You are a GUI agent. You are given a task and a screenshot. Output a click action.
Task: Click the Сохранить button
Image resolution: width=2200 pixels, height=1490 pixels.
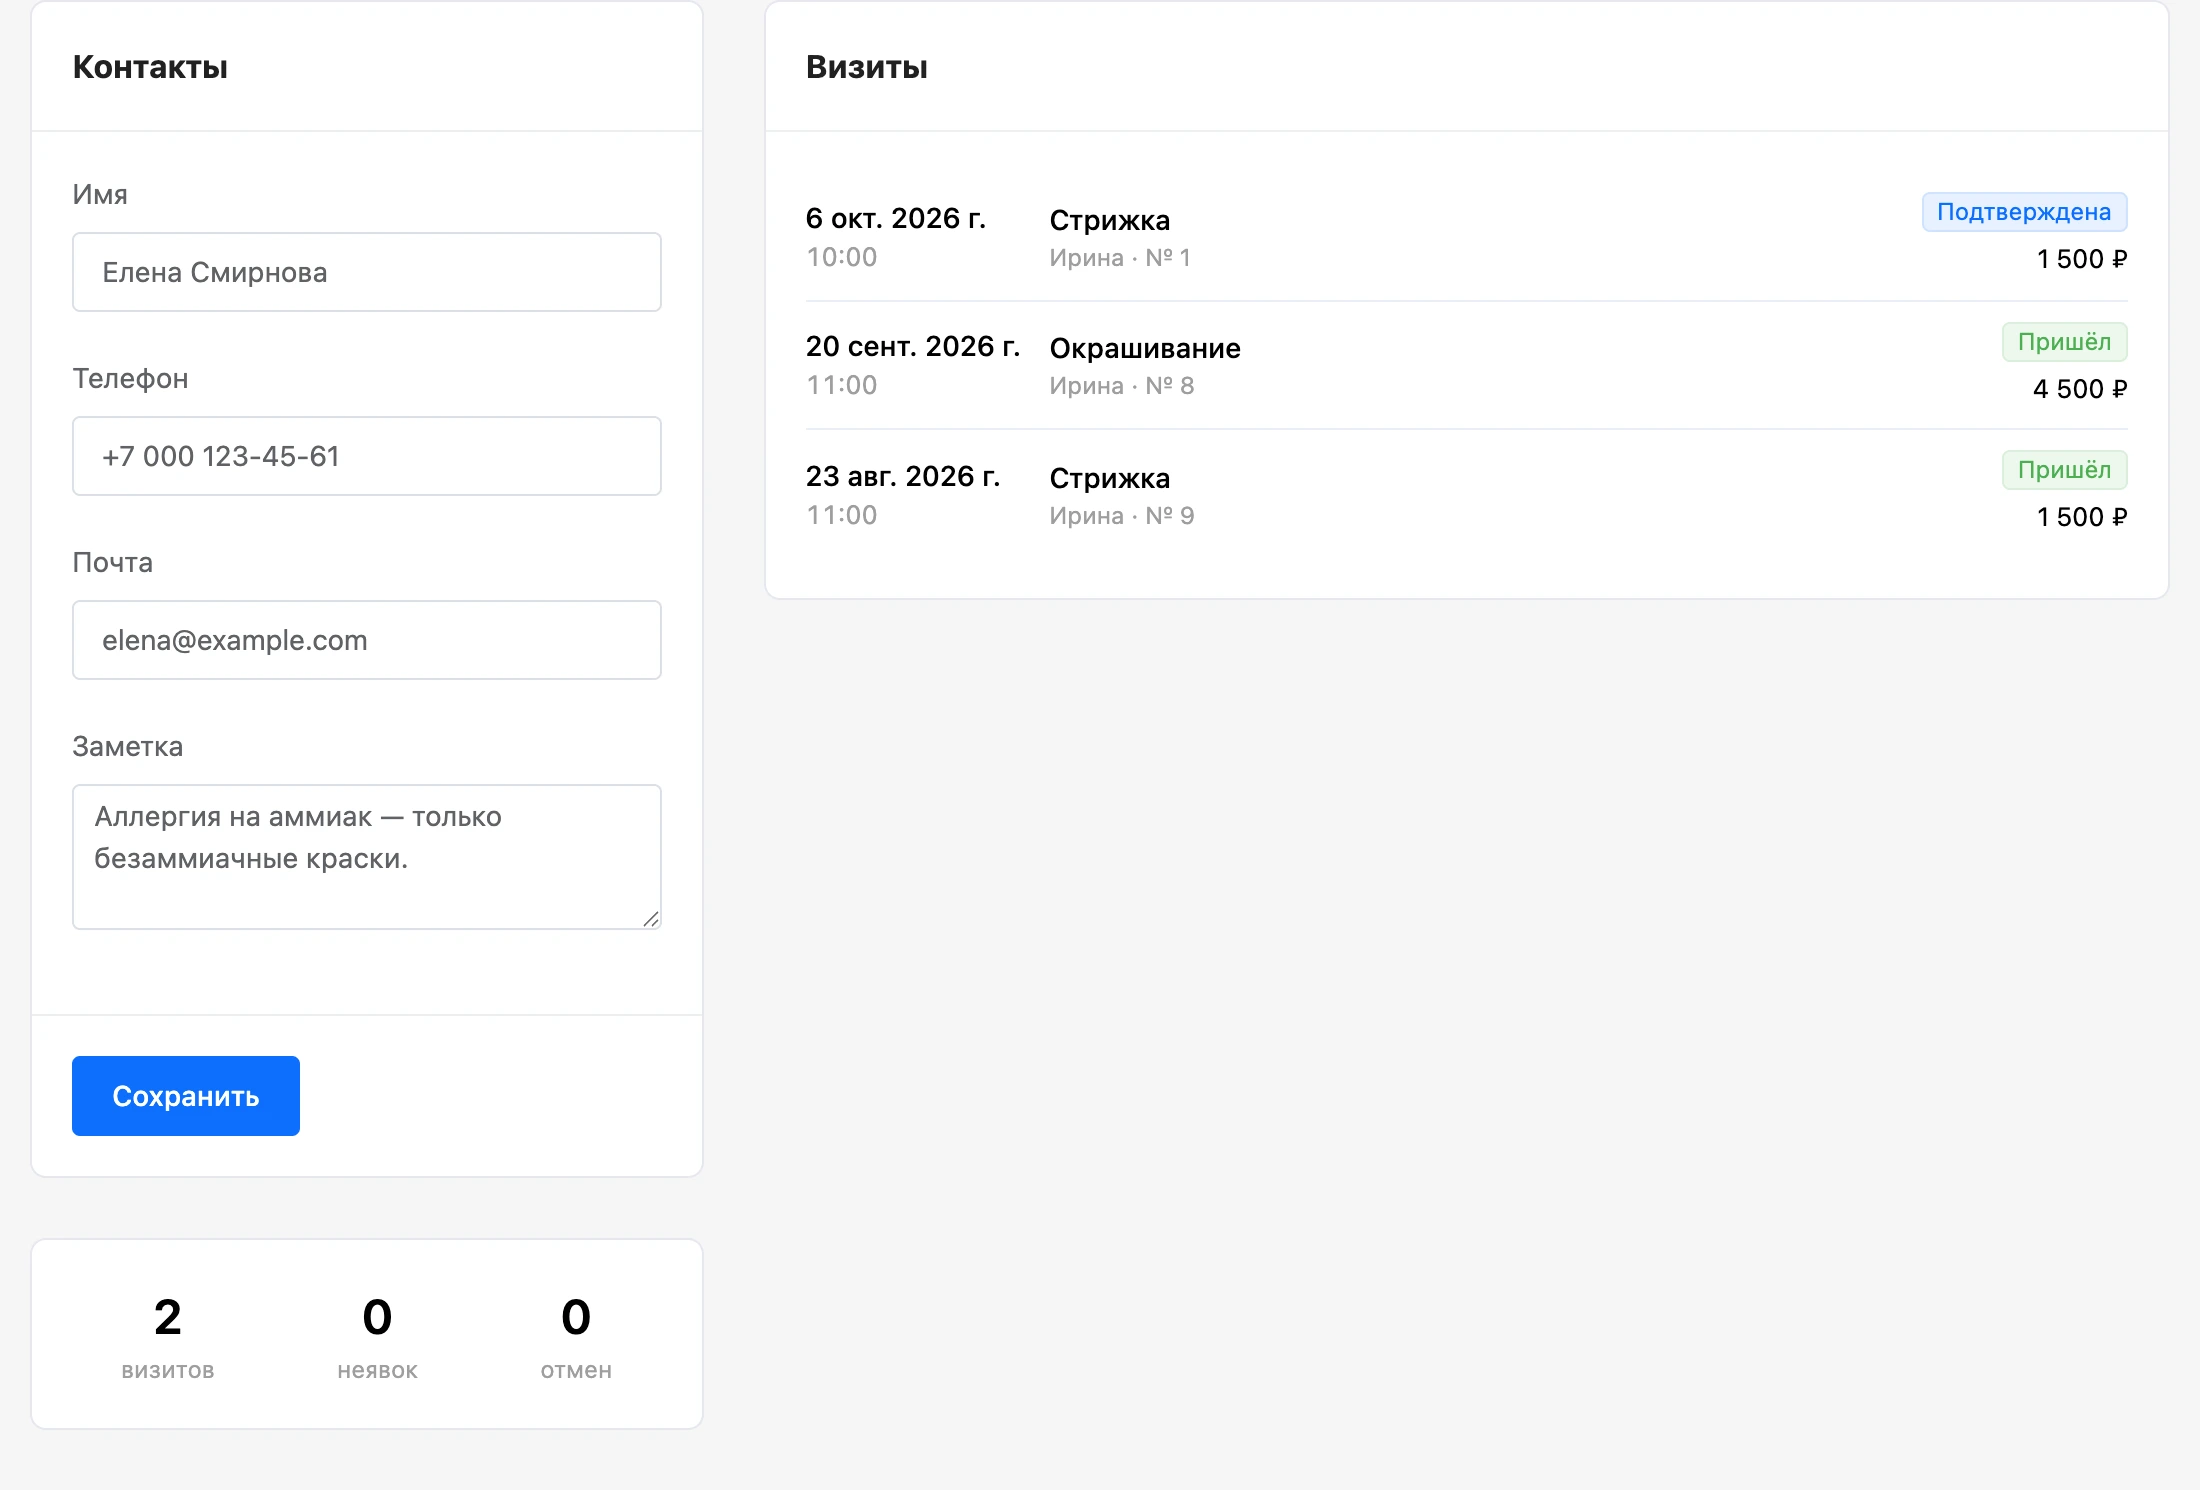tap(186, 1096)
